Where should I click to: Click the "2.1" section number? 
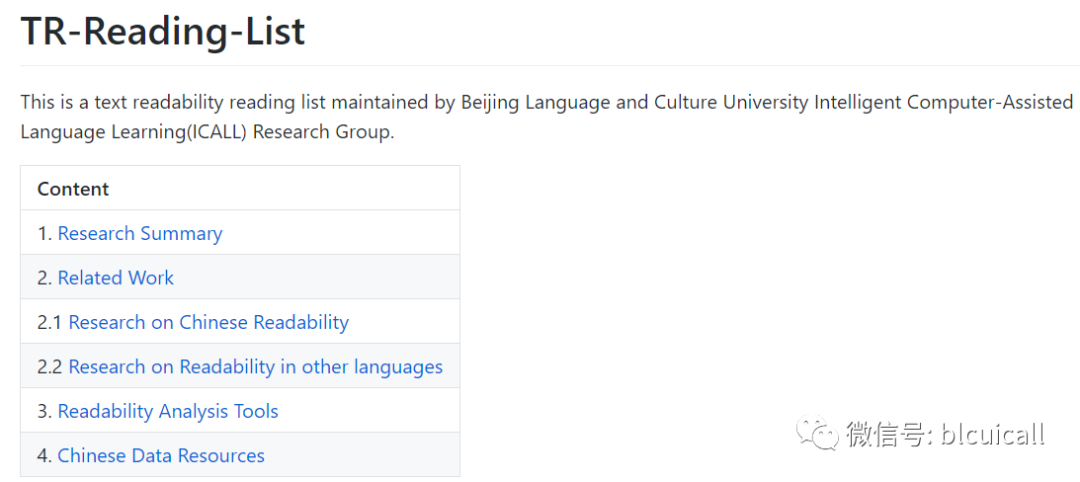(x=50, y=323)
